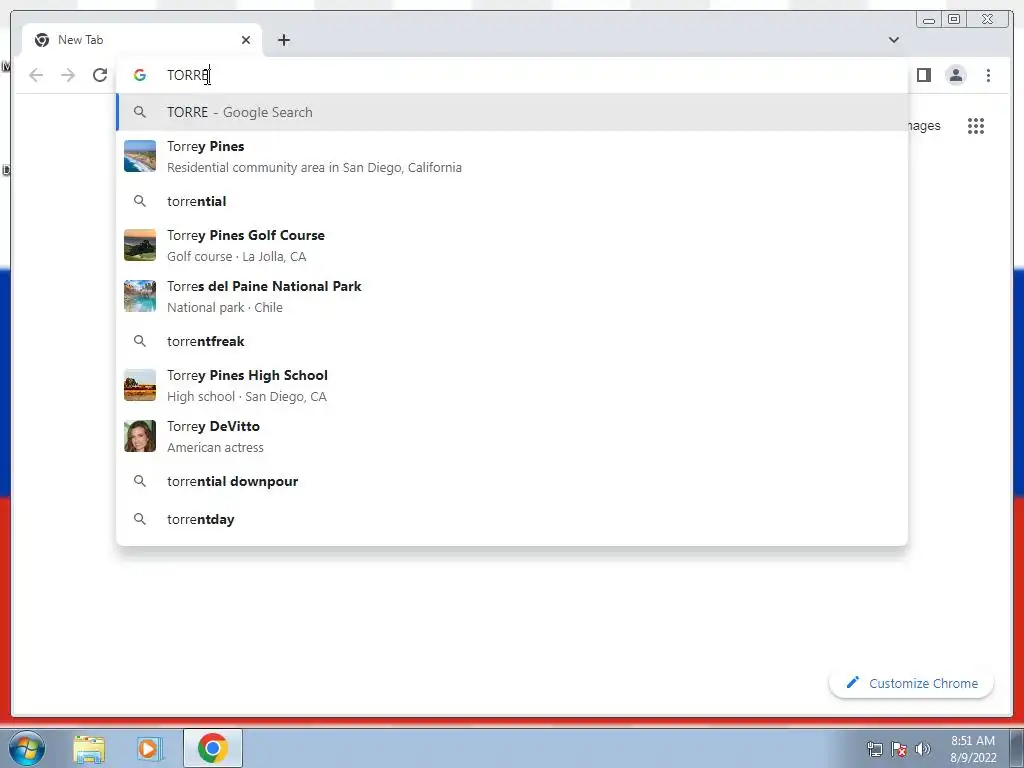This screenshot has width=1024, height=768.
Task: Click the browser forward arrow
Action: click(68, 75)
